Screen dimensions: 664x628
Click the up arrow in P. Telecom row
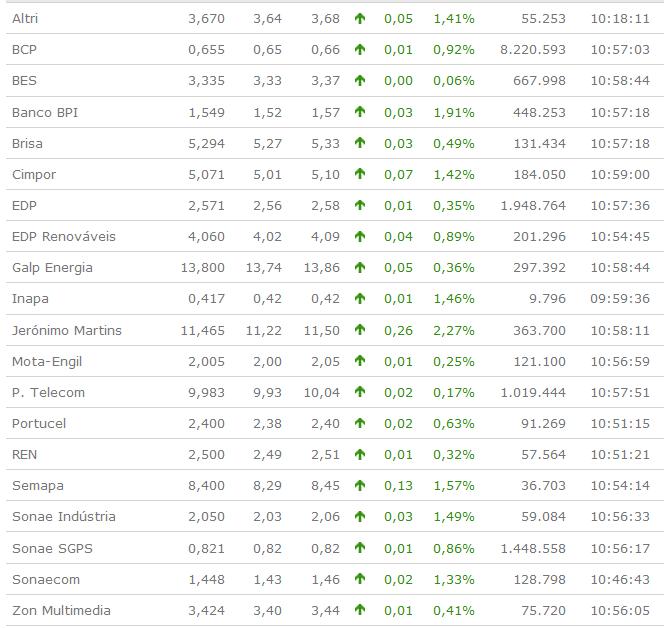point(360,392)
